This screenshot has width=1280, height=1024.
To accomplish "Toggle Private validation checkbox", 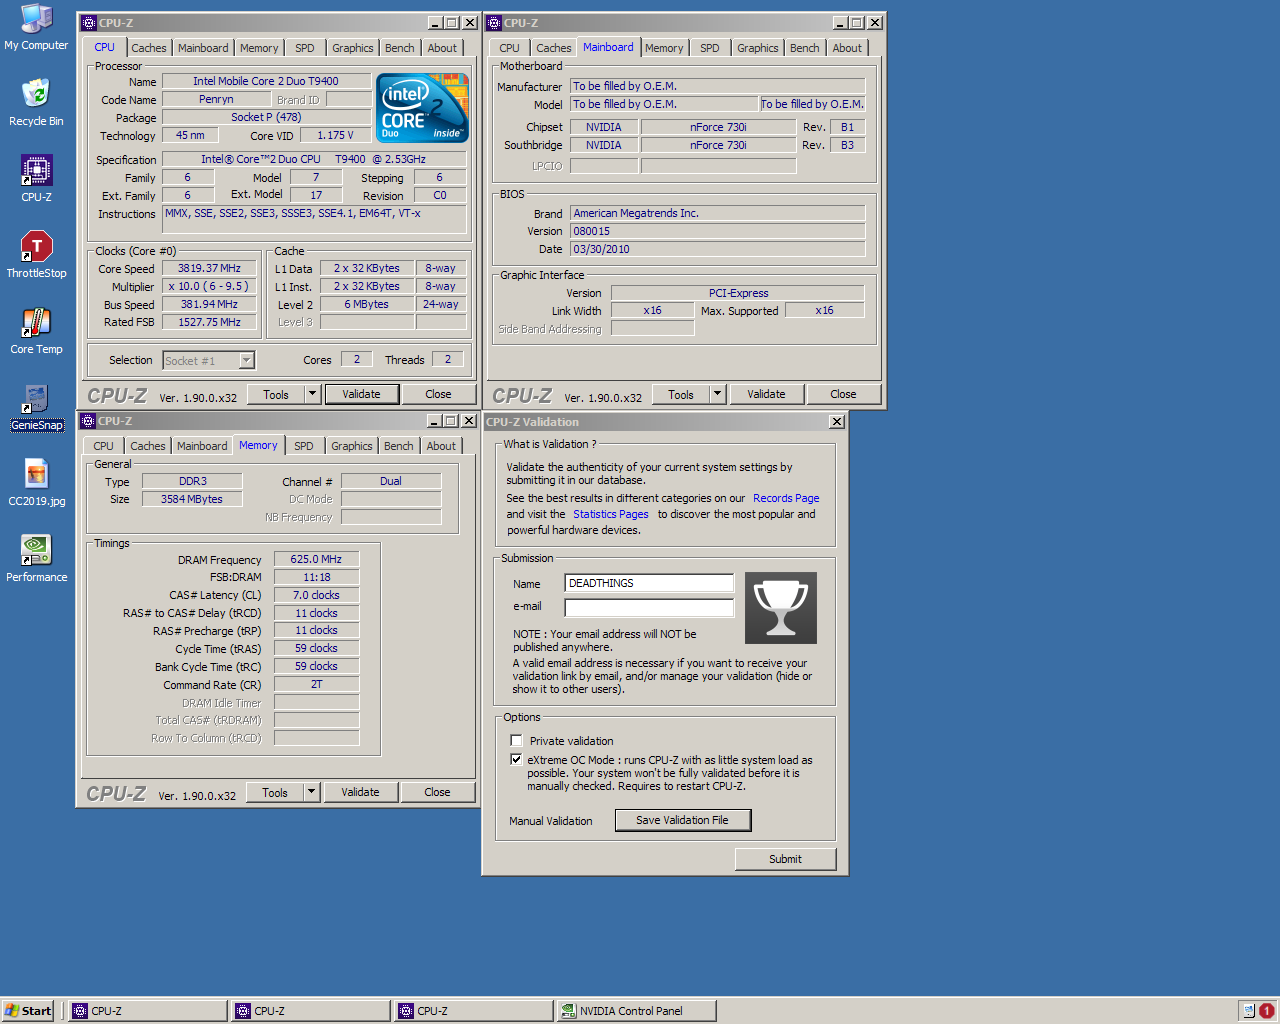I will (516, 741).
